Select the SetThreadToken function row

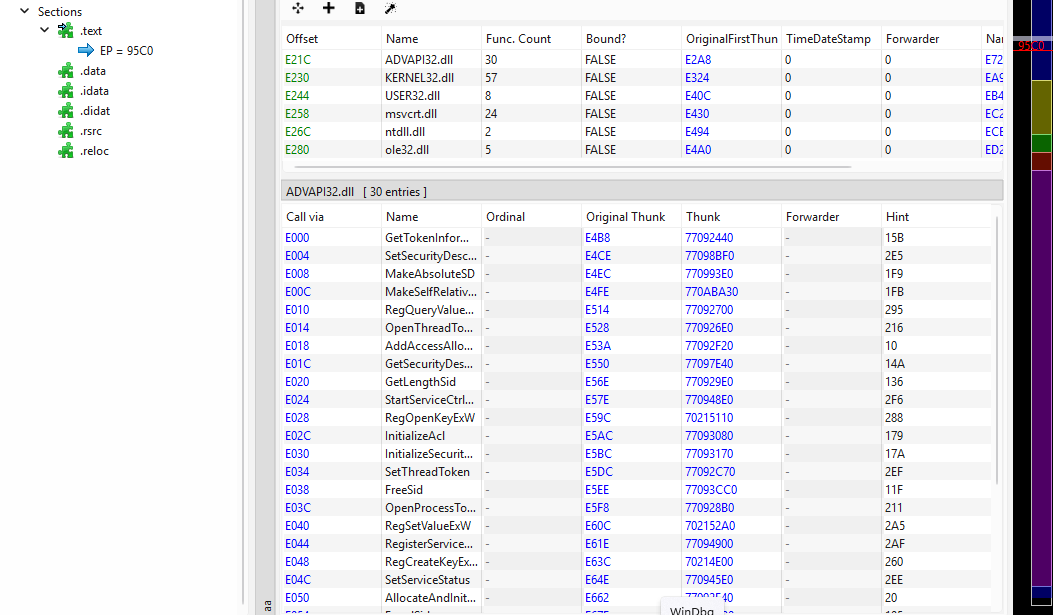(636, 472)
